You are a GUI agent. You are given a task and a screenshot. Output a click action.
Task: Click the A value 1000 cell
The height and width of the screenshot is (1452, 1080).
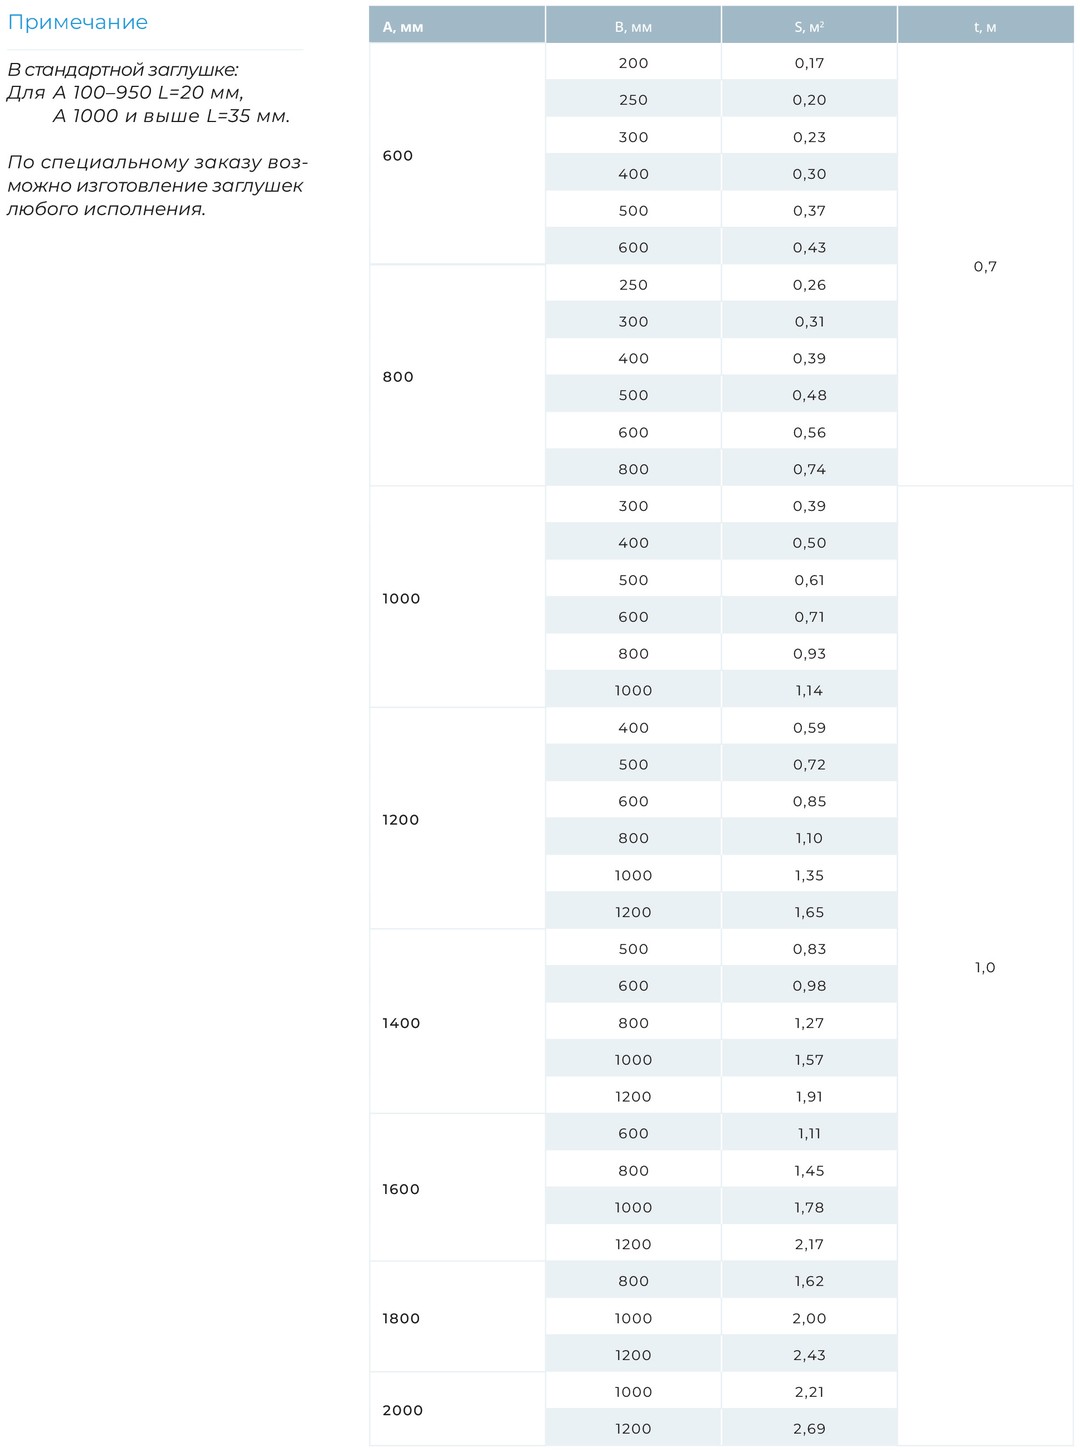point(457,598)
